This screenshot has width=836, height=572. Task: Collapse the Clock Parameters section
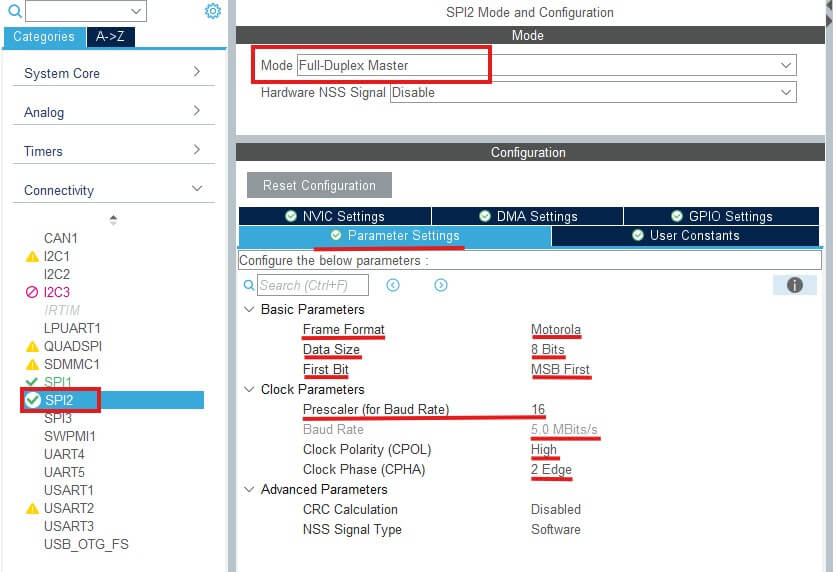(x=249, y=389)
